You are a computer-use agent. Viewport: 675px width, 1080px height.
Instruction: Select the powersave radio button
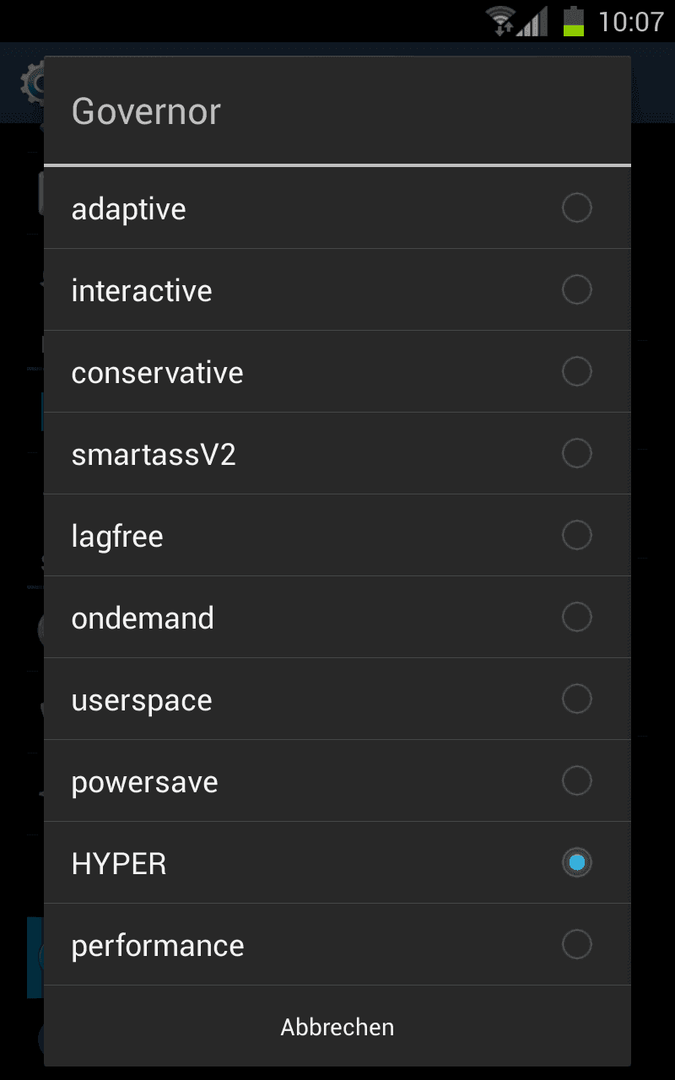click(577, 780)
